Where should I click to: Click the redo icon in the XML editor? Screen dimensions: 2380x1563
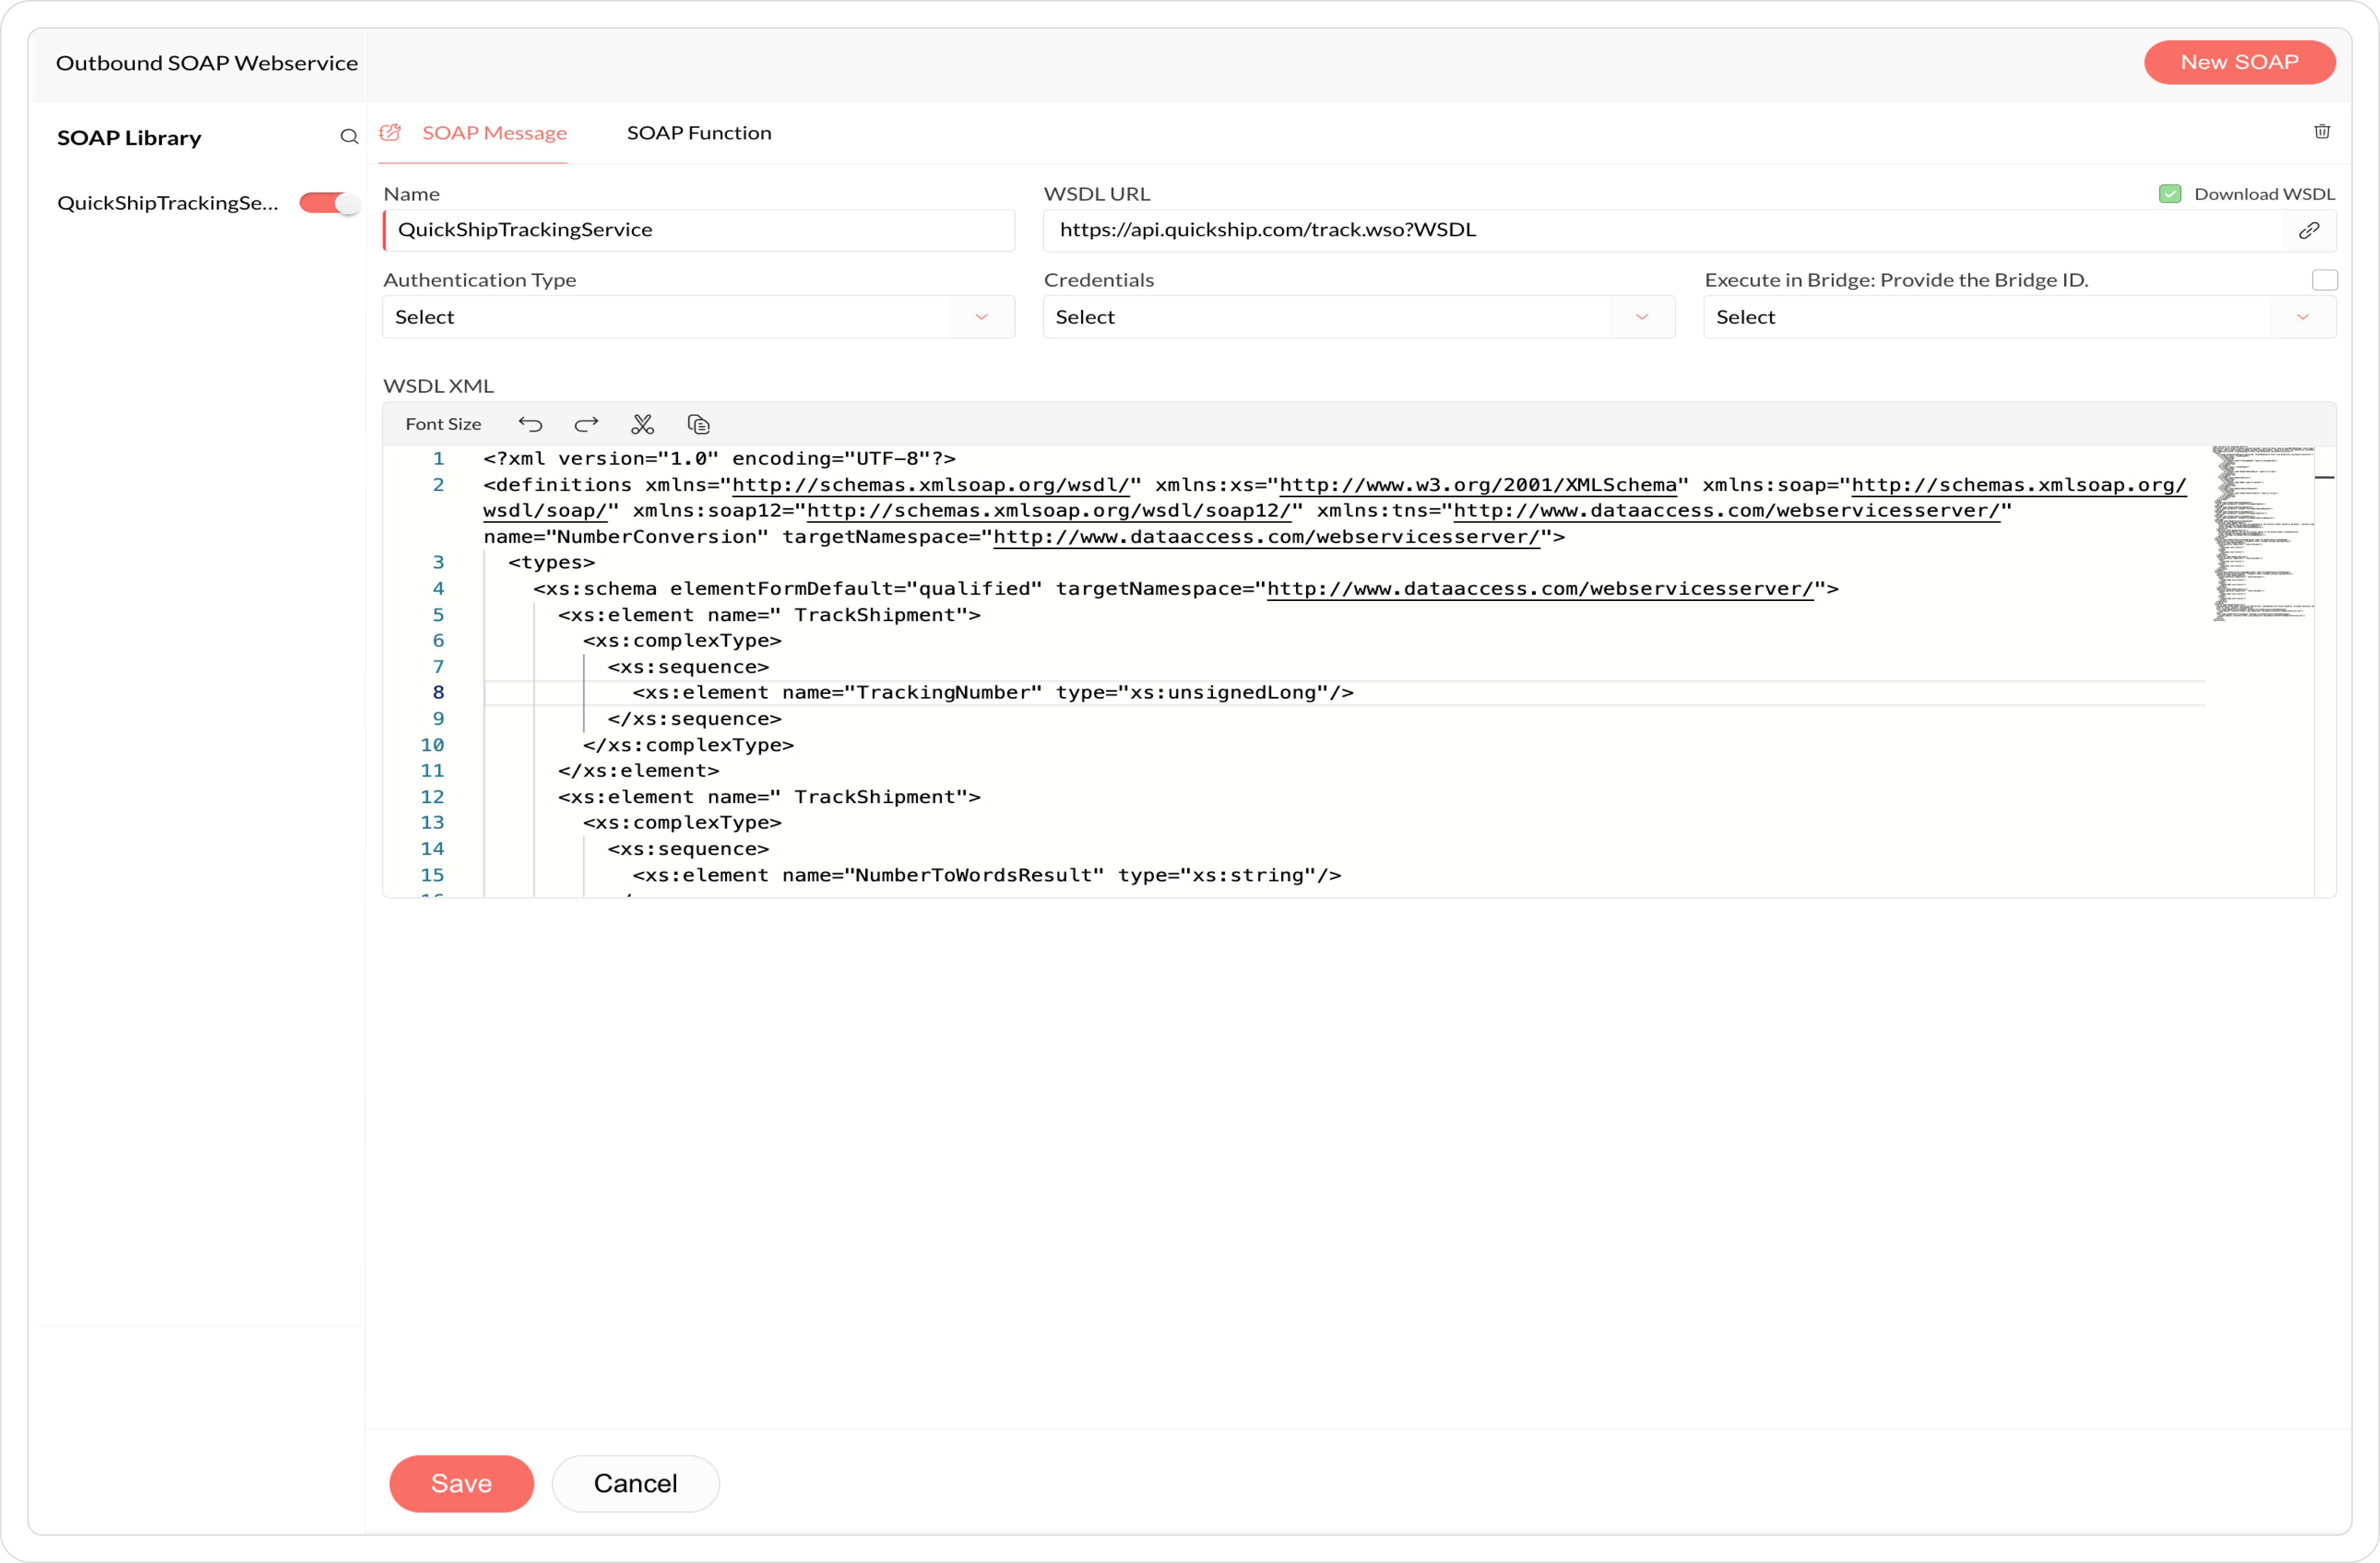pyautogui.click(x=586, y=425)
